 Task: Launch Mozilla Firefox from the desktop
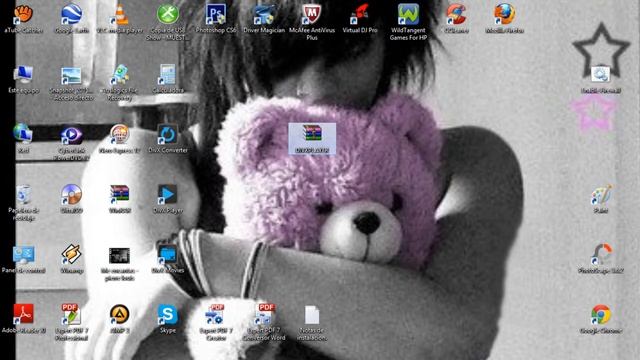click(504, 14)
